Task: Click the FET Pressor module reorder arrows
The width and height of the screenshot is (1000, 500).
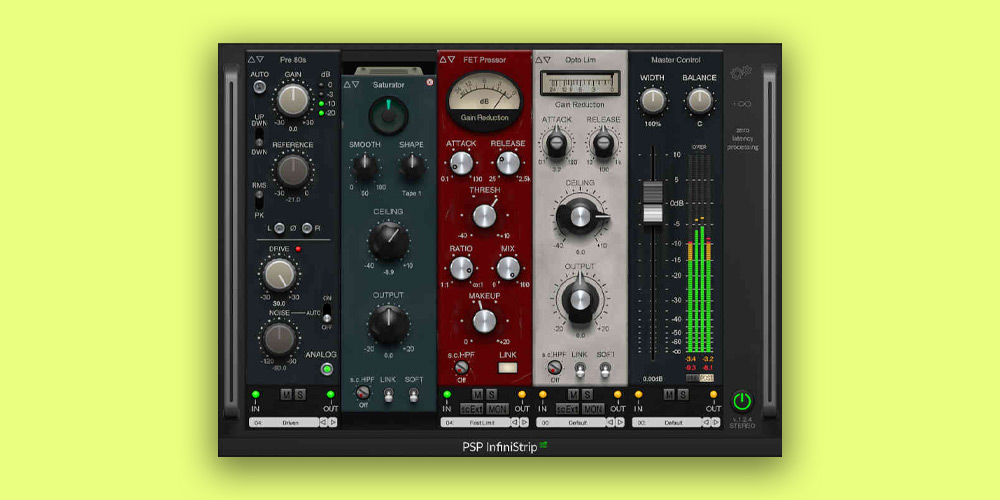Action: (x=447, y=60)
